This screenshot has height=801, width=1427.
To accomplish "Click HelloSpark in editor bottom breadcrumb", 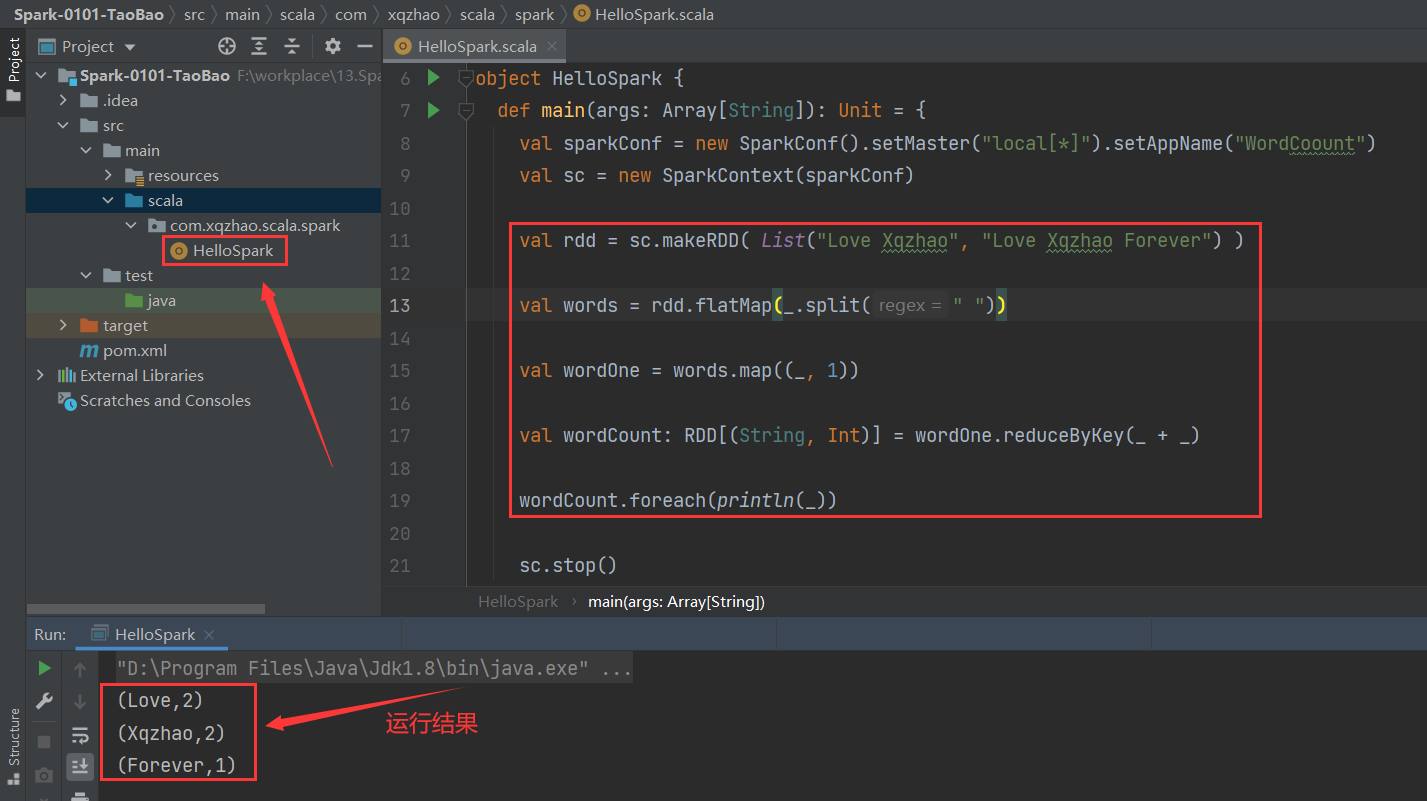I will (518, 602).
